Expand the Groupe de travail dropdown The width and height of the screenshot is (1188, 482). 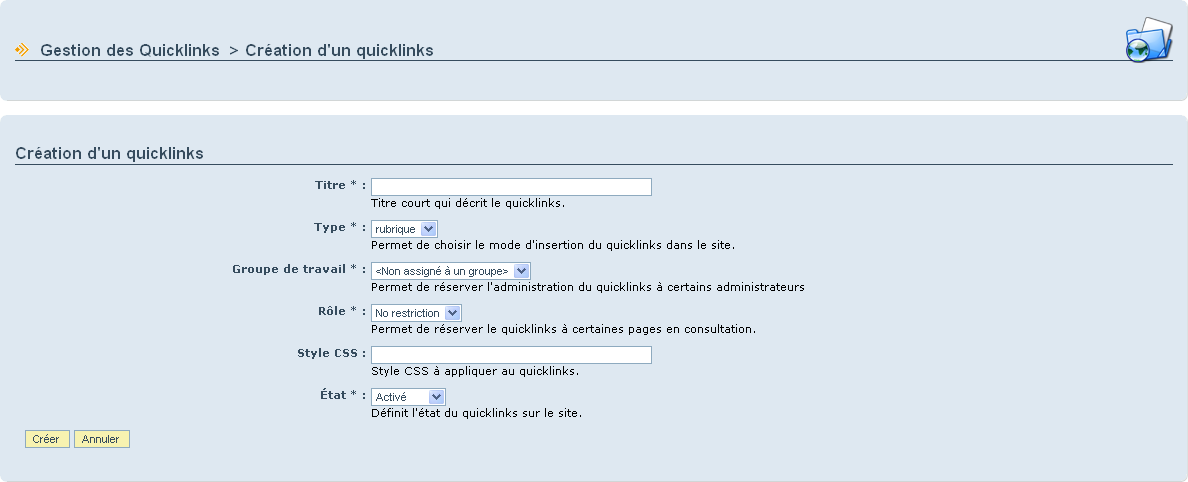click(x=451, y=271)
